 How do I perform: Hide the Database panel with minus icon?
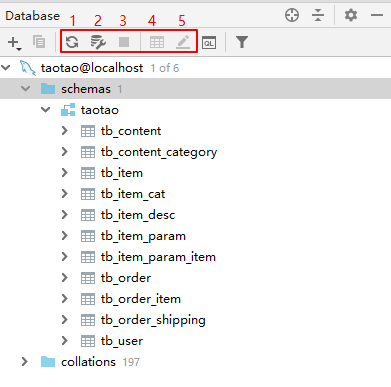coord(377,15)
